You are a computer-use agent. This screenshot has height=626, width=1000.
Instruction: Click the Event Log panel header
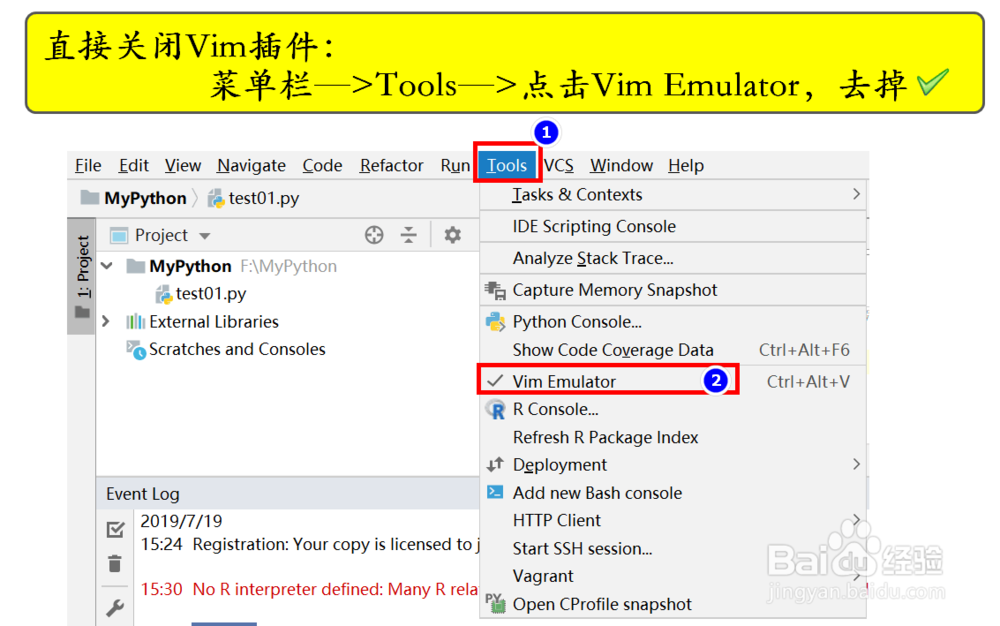coord(288,494)
